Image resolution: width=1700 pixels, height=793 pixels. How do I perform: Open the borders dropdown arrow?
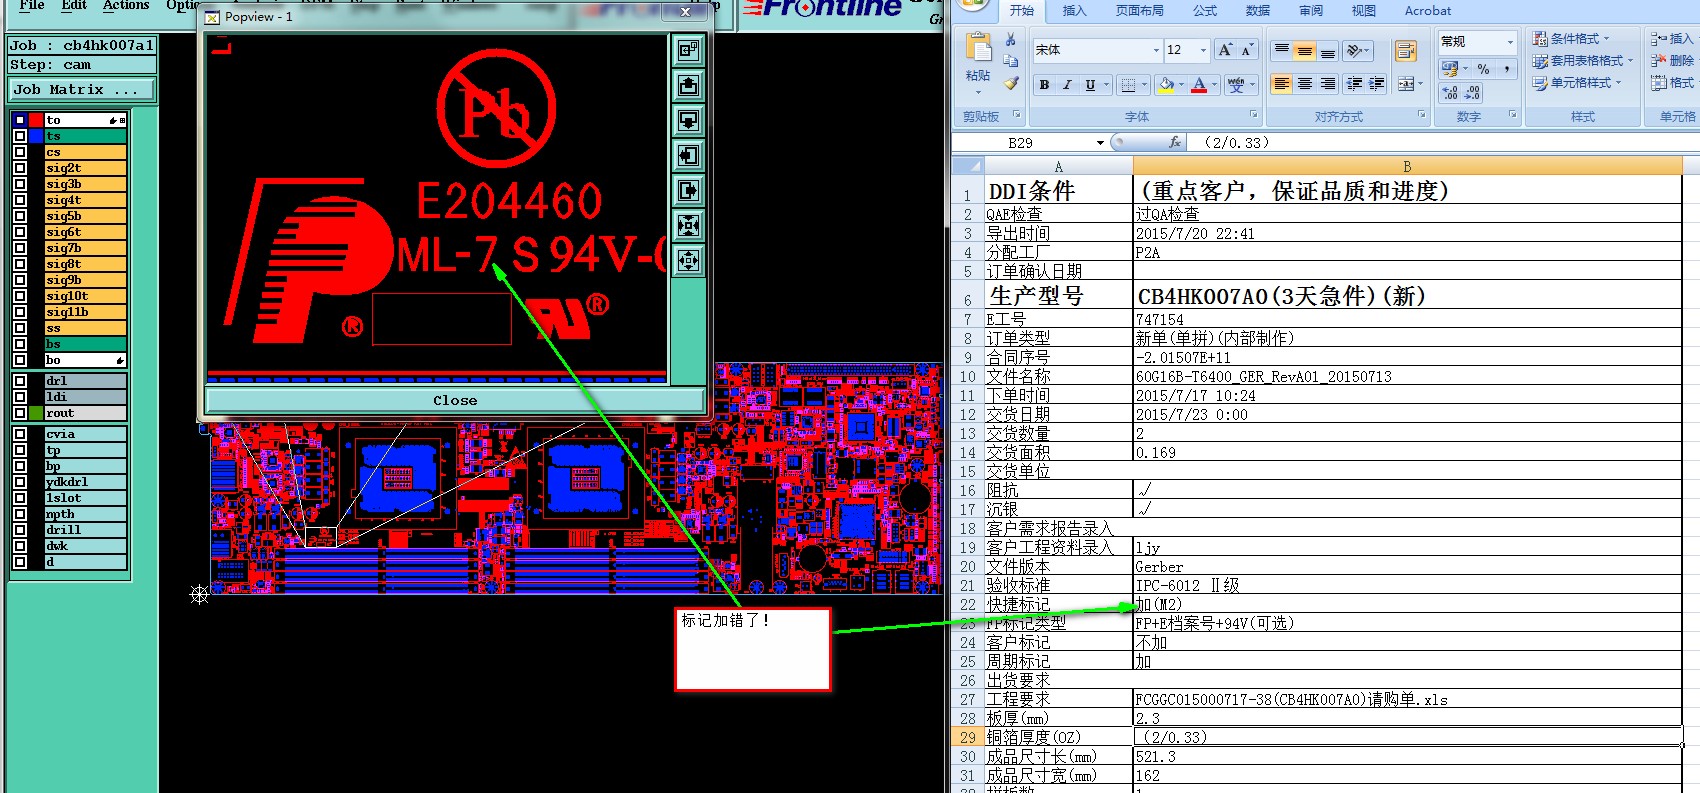1144,85
